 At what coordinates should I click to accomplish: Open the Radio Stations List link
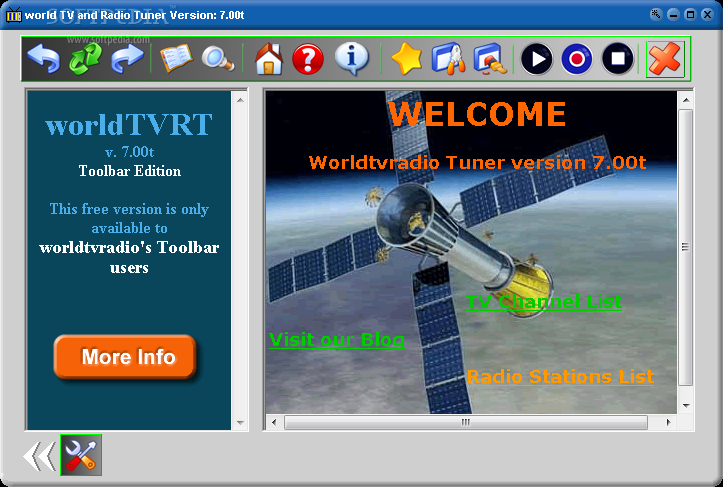coord(560,377)
